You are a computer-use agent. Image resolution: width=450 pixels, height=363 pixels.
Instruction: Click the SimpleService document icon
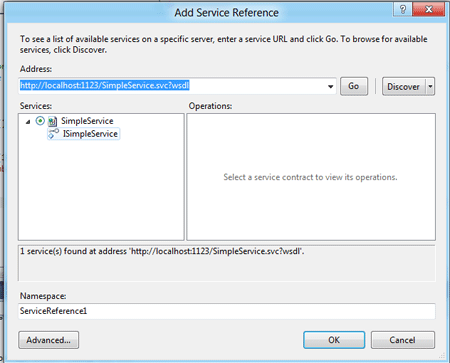[x=52, y=121]
